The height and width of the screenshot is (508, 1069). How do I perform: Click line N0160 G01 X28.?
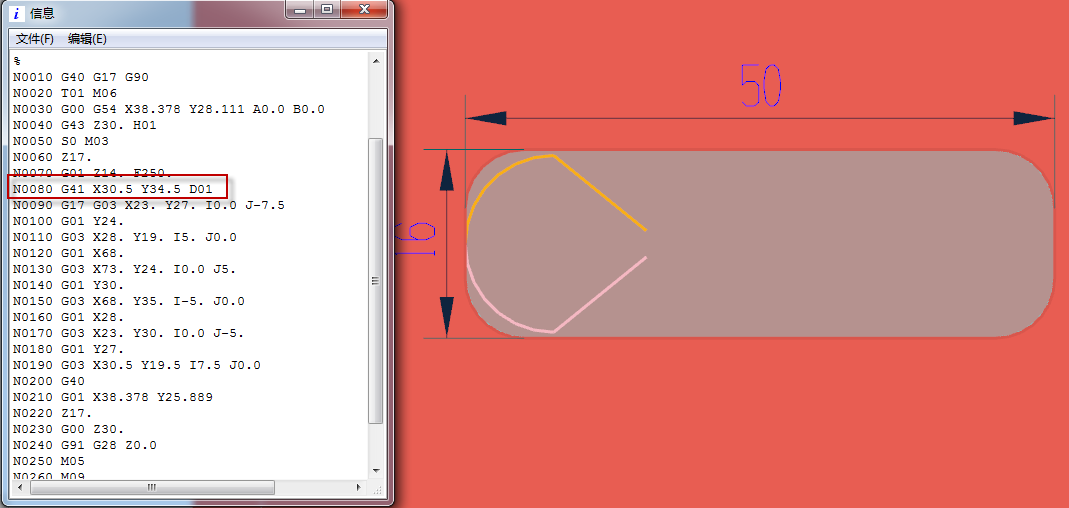(x=68, y=317)
